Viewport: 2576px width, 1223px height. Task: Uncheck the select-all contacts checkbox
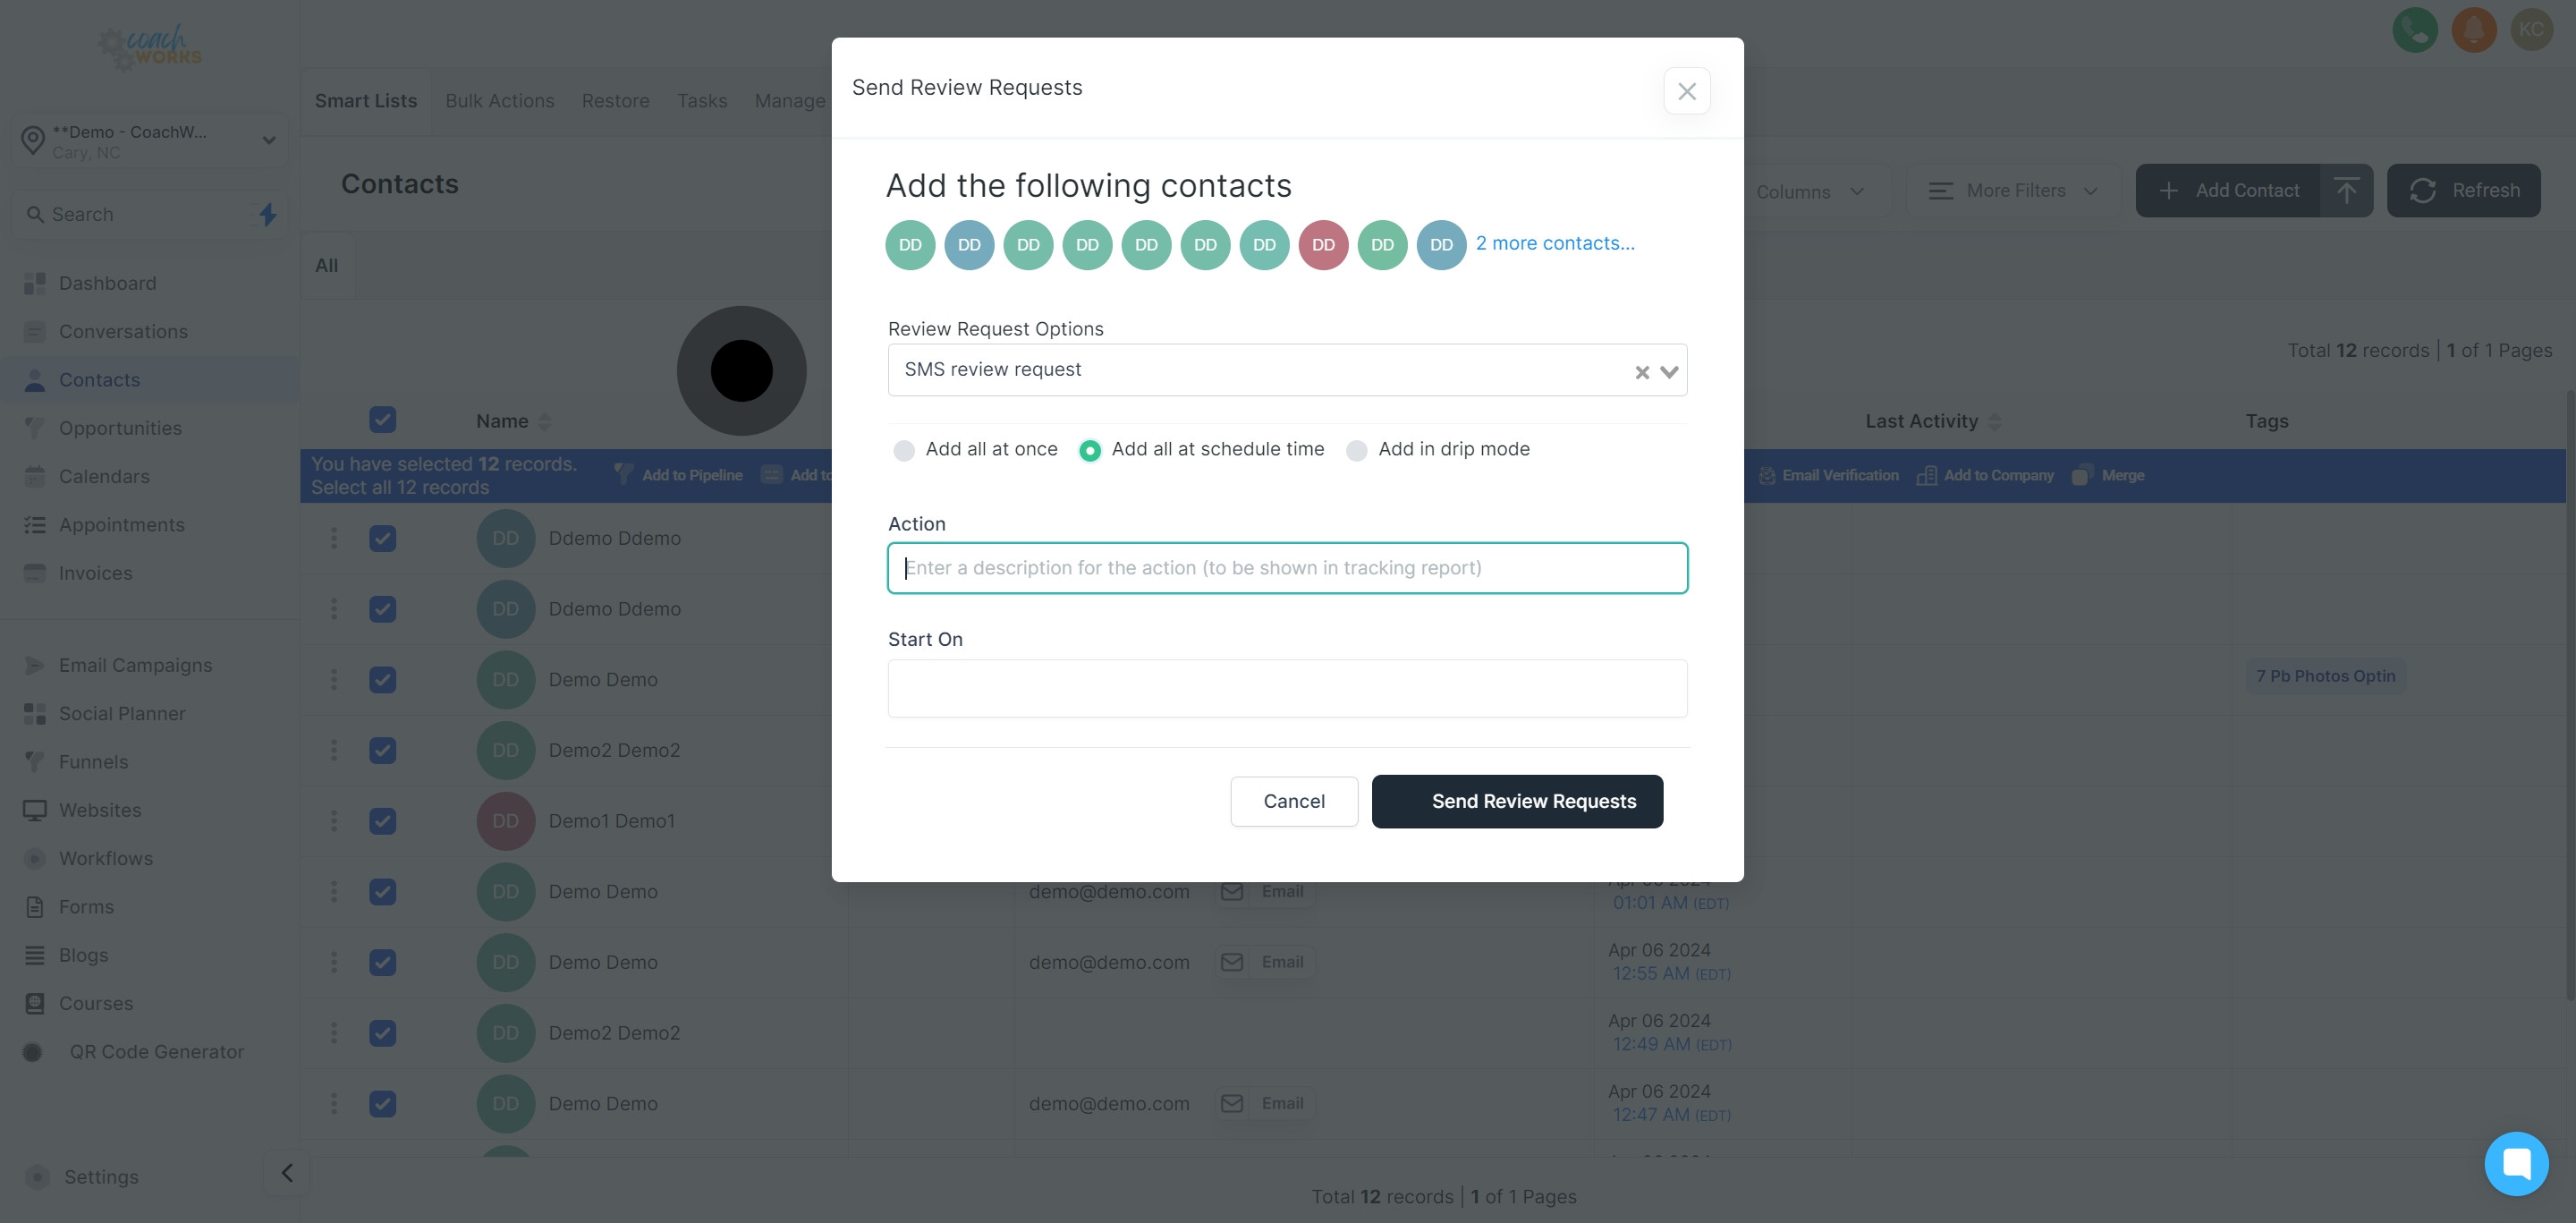[x=382, y=420]
